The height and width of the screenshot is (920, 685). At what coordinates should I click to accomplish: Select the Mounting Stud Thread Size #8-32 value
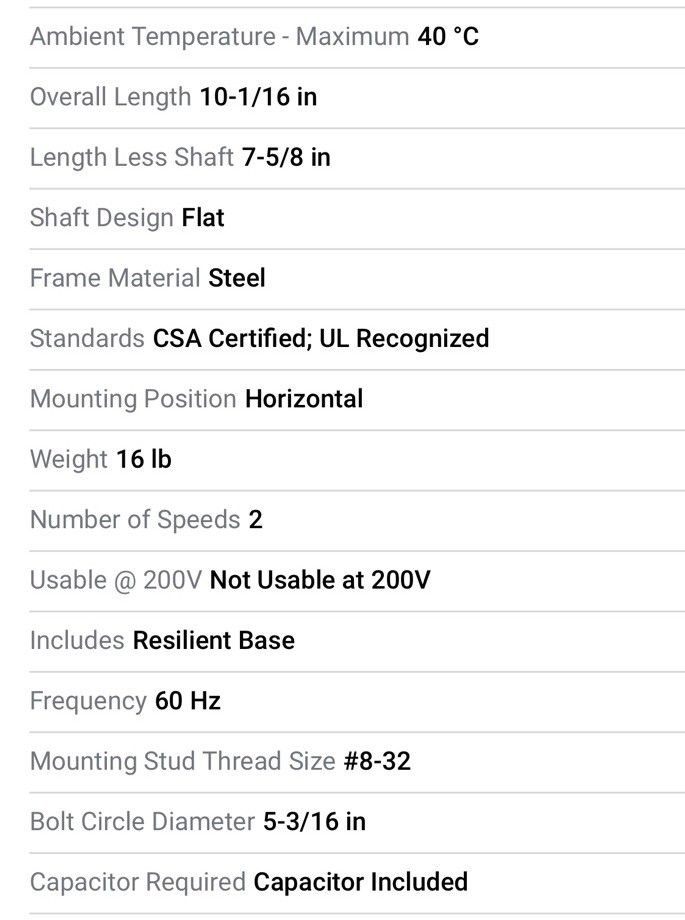pos(377,762)
